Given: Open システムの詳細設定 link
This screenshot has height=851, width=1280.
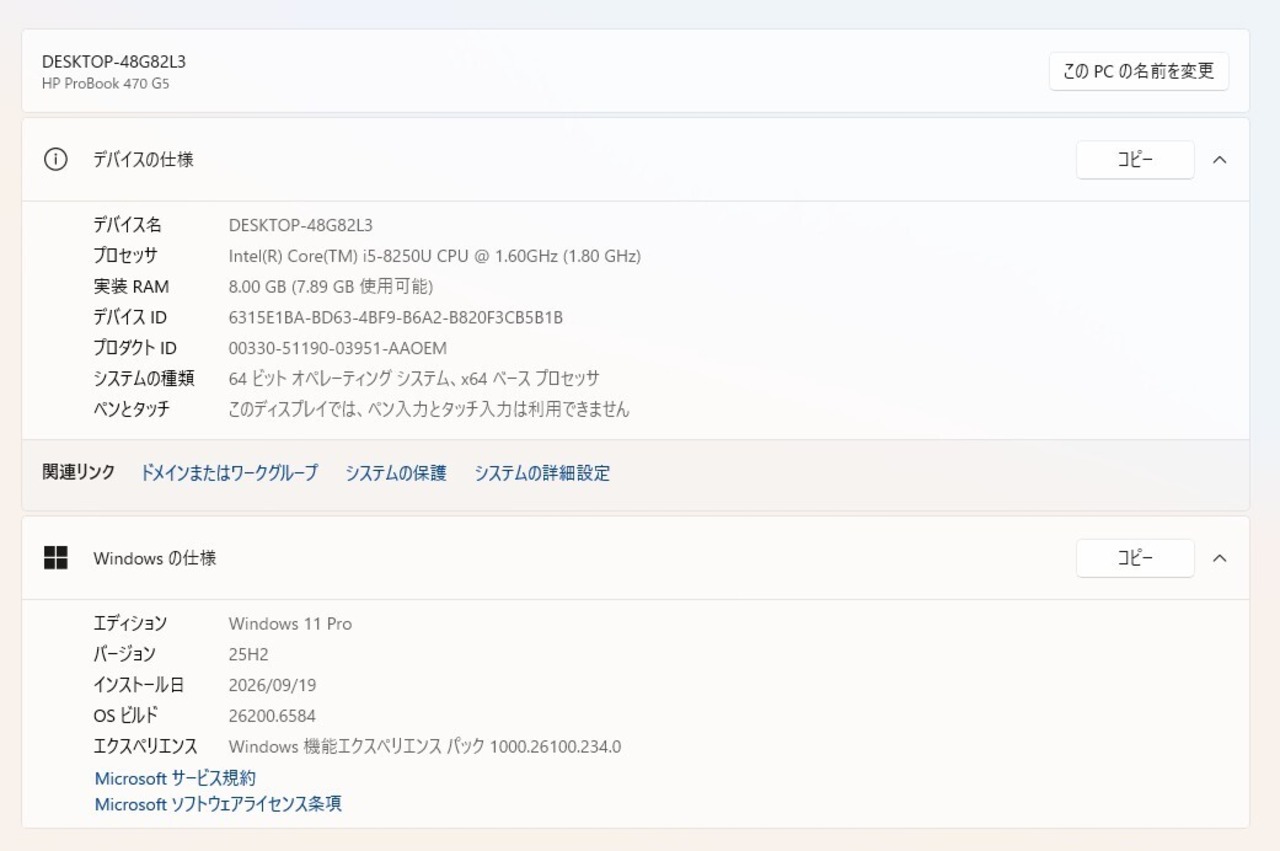Looking at the screenshot, I should (542, 473).
